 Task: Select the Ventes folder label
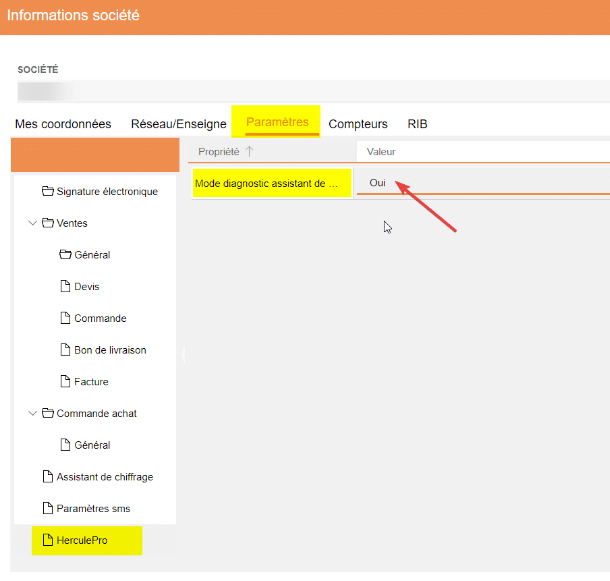pos(72,223)
